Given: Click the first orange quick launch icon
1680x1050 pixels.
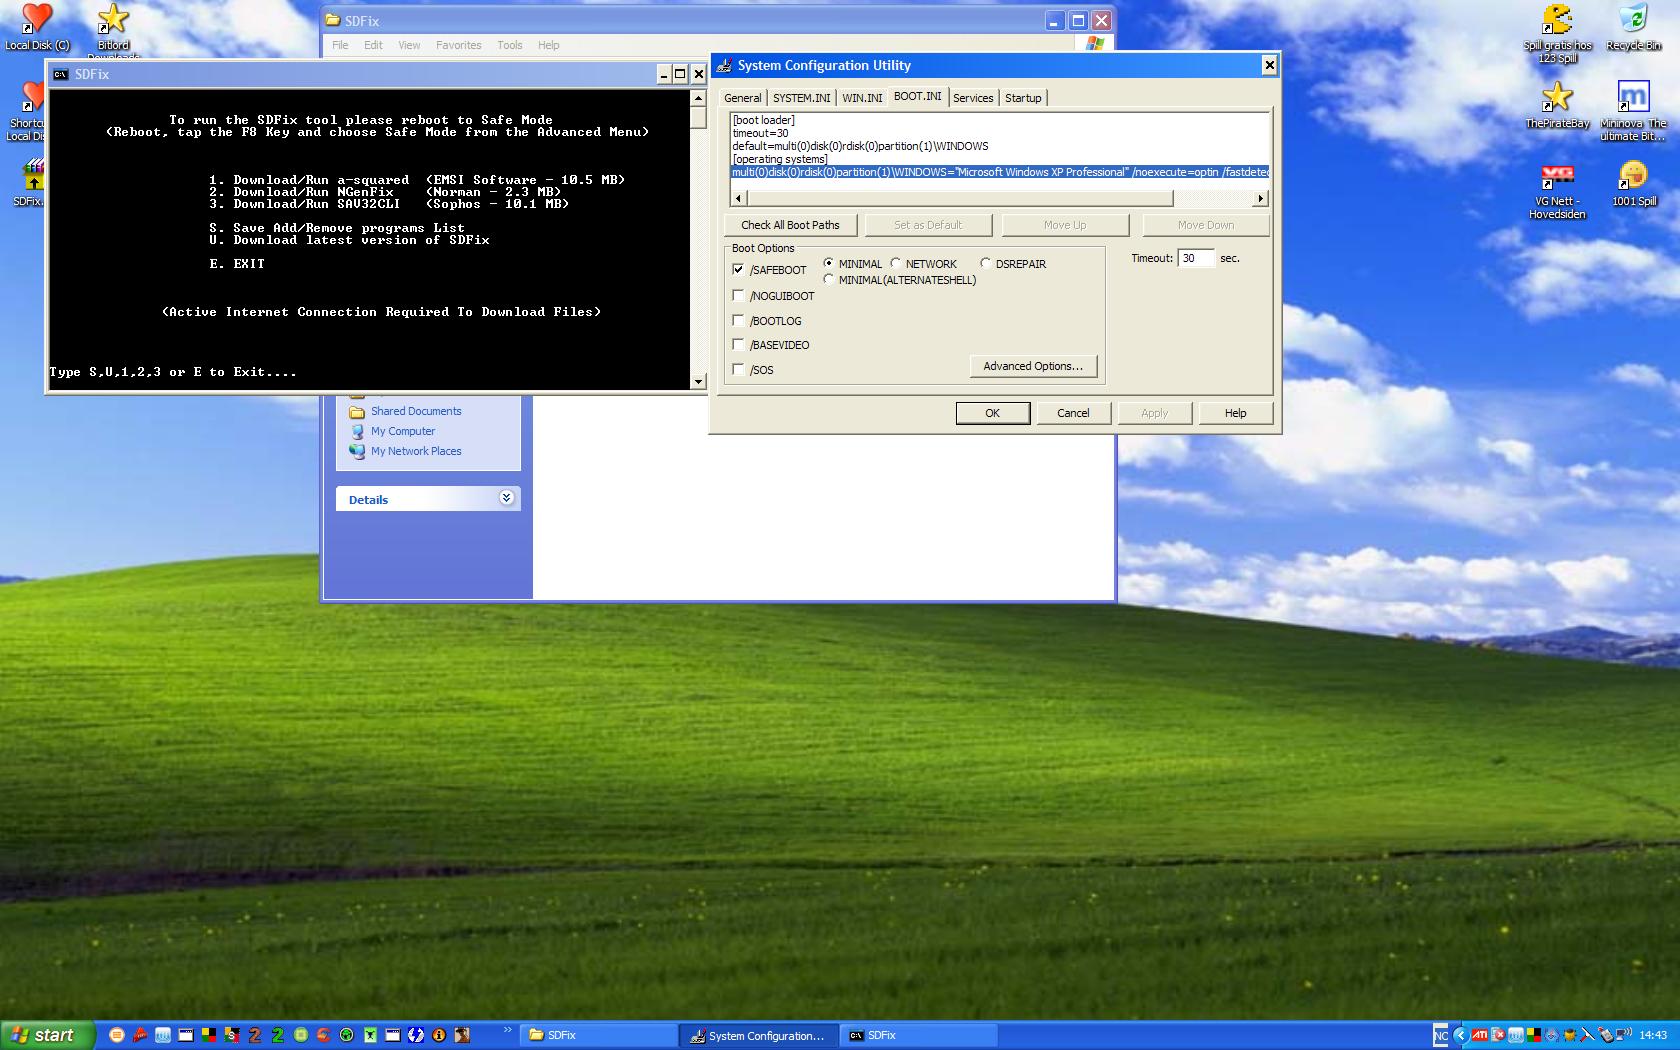Looking at the screenshot, I should [x=117, y=1035].
